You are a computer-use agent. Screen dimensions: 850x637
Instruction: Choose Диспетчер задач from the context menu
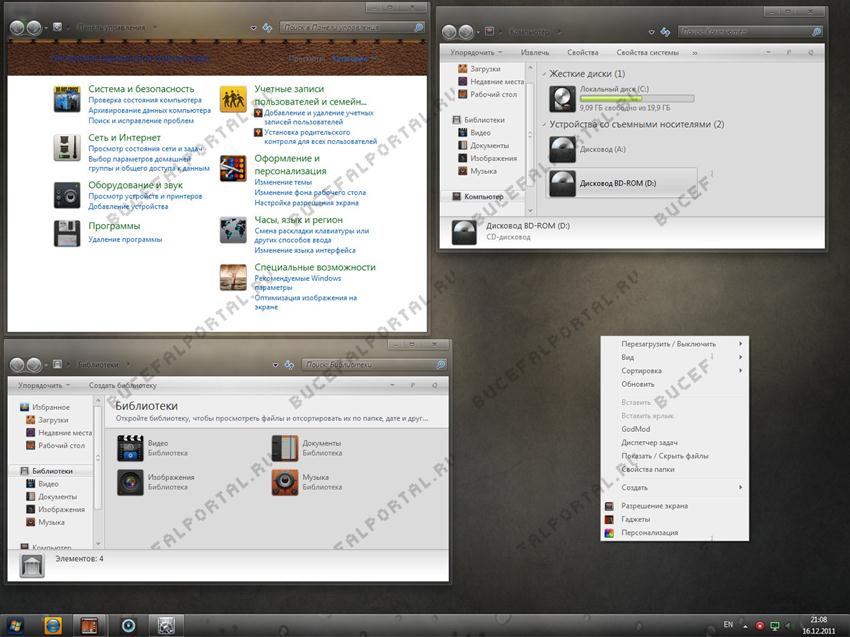pyautogui.click(x=651, y=442)
